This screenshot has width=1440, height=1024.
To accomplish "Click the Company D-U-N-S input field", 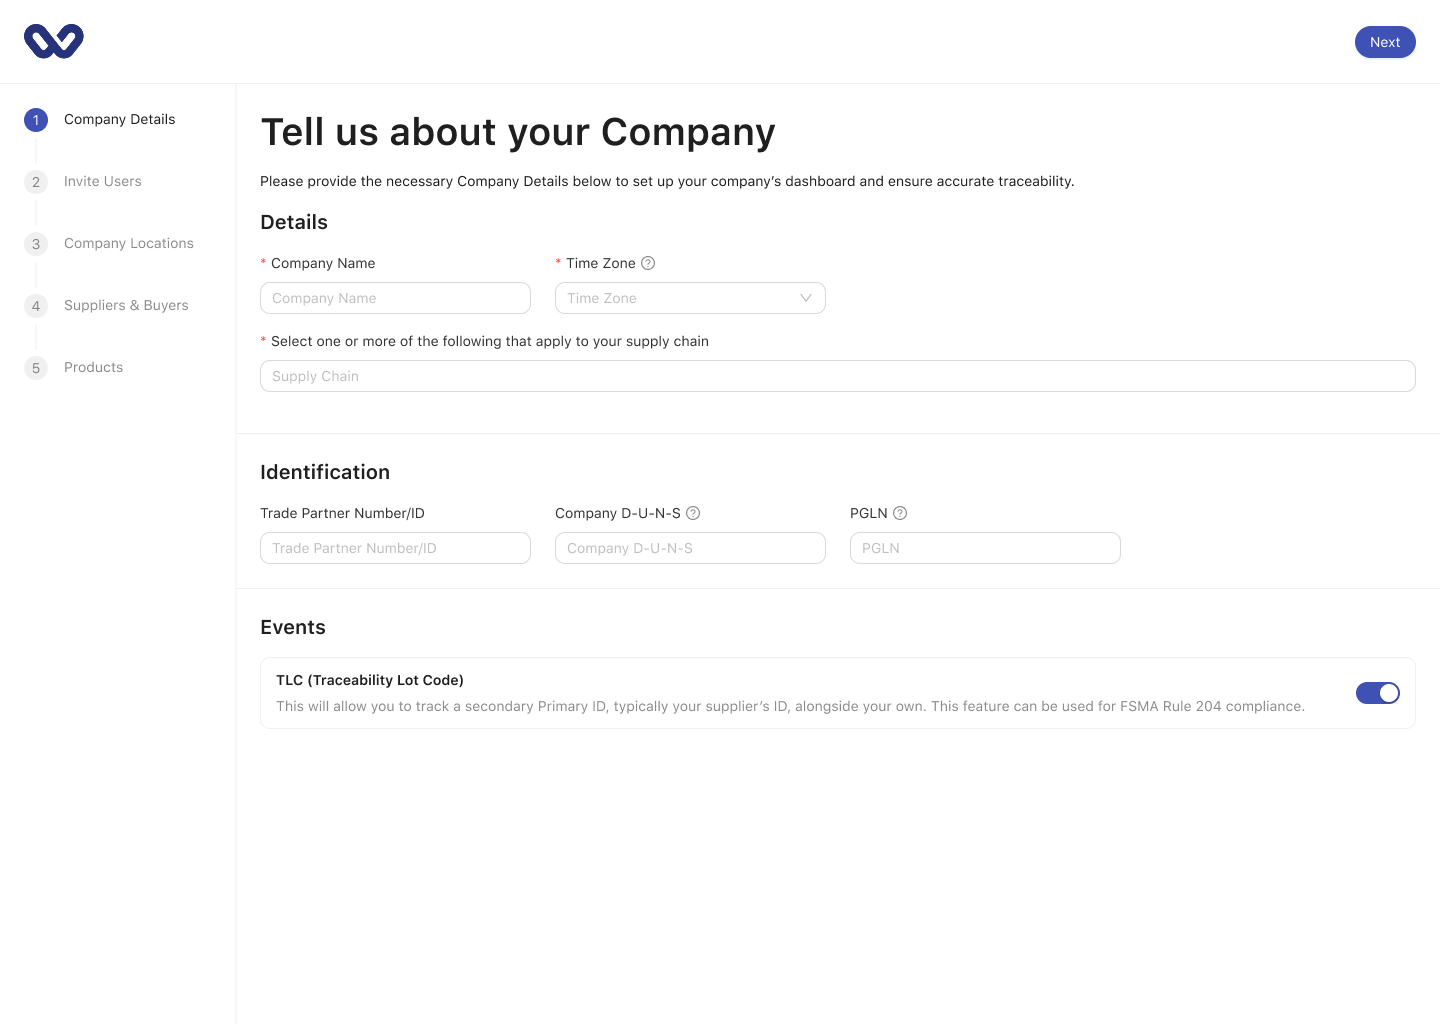I will [x=690, y=548].
